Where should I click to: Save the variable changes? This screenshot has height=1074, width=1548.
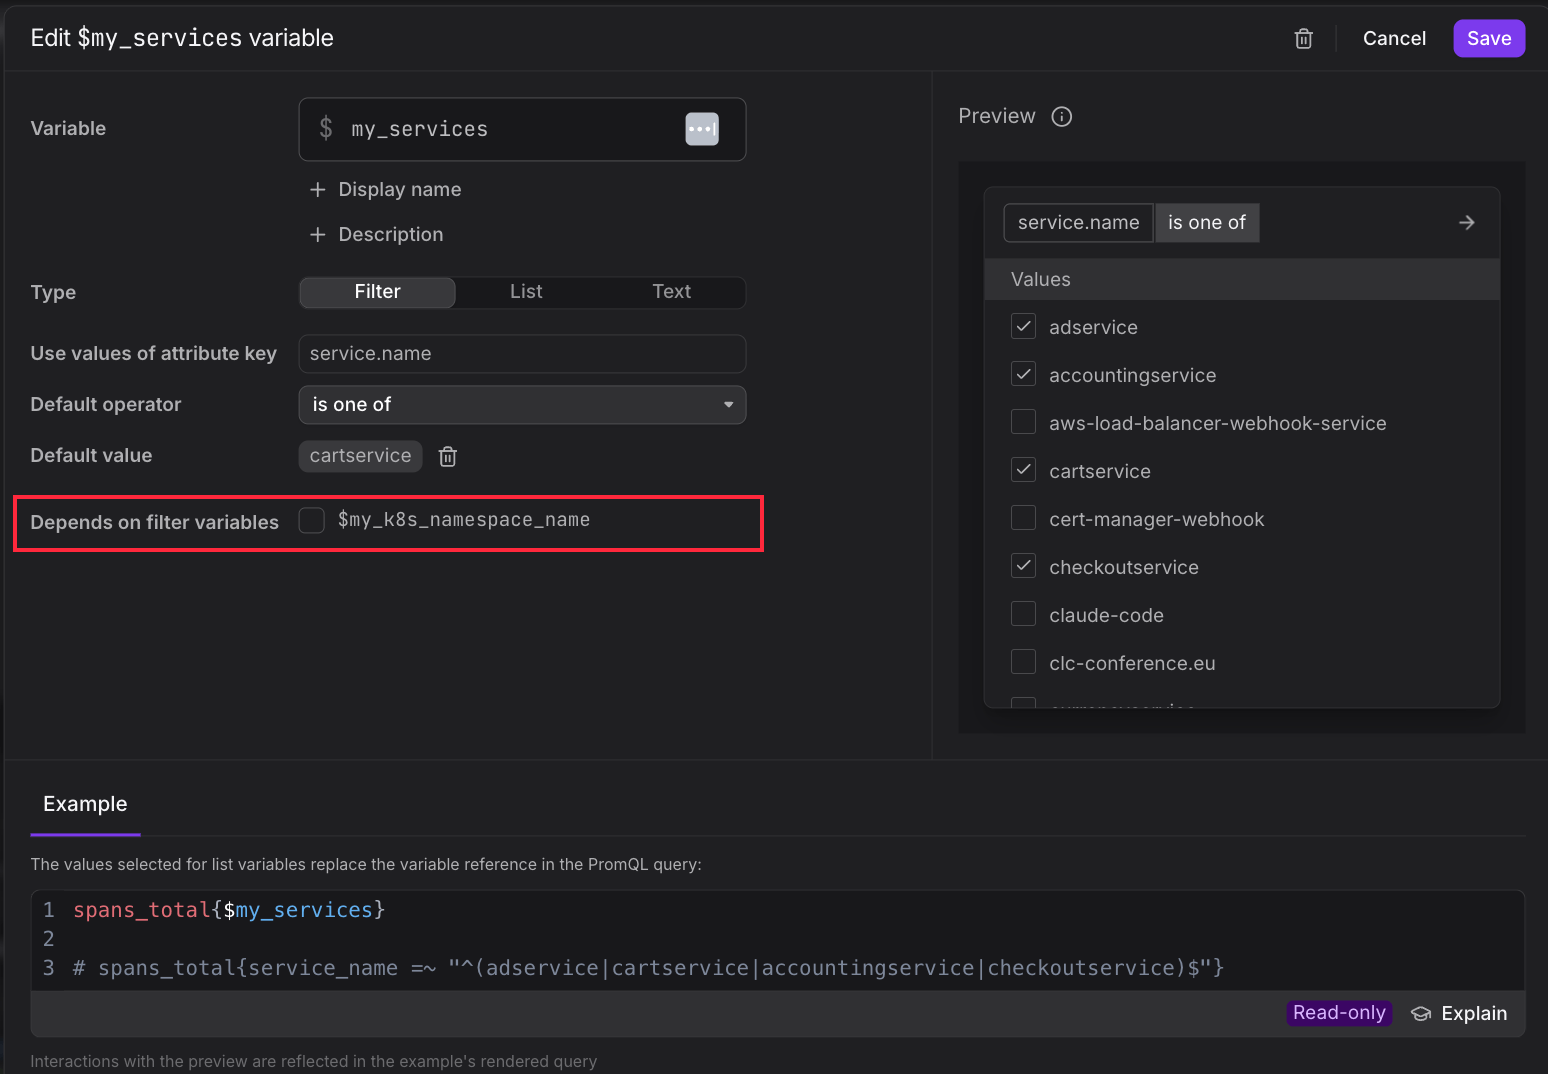click(1488, 39)
